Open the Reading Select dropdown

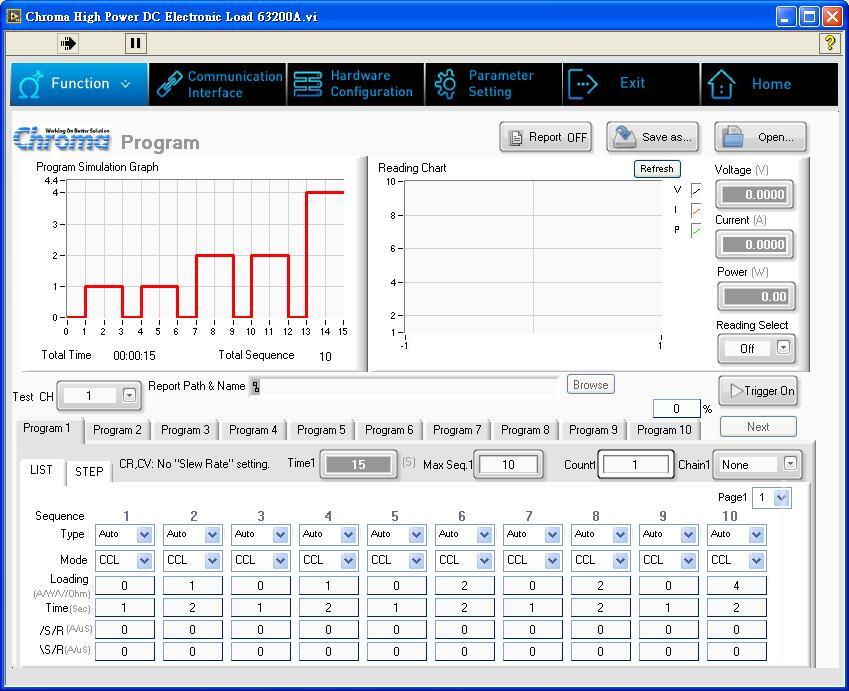783,348
